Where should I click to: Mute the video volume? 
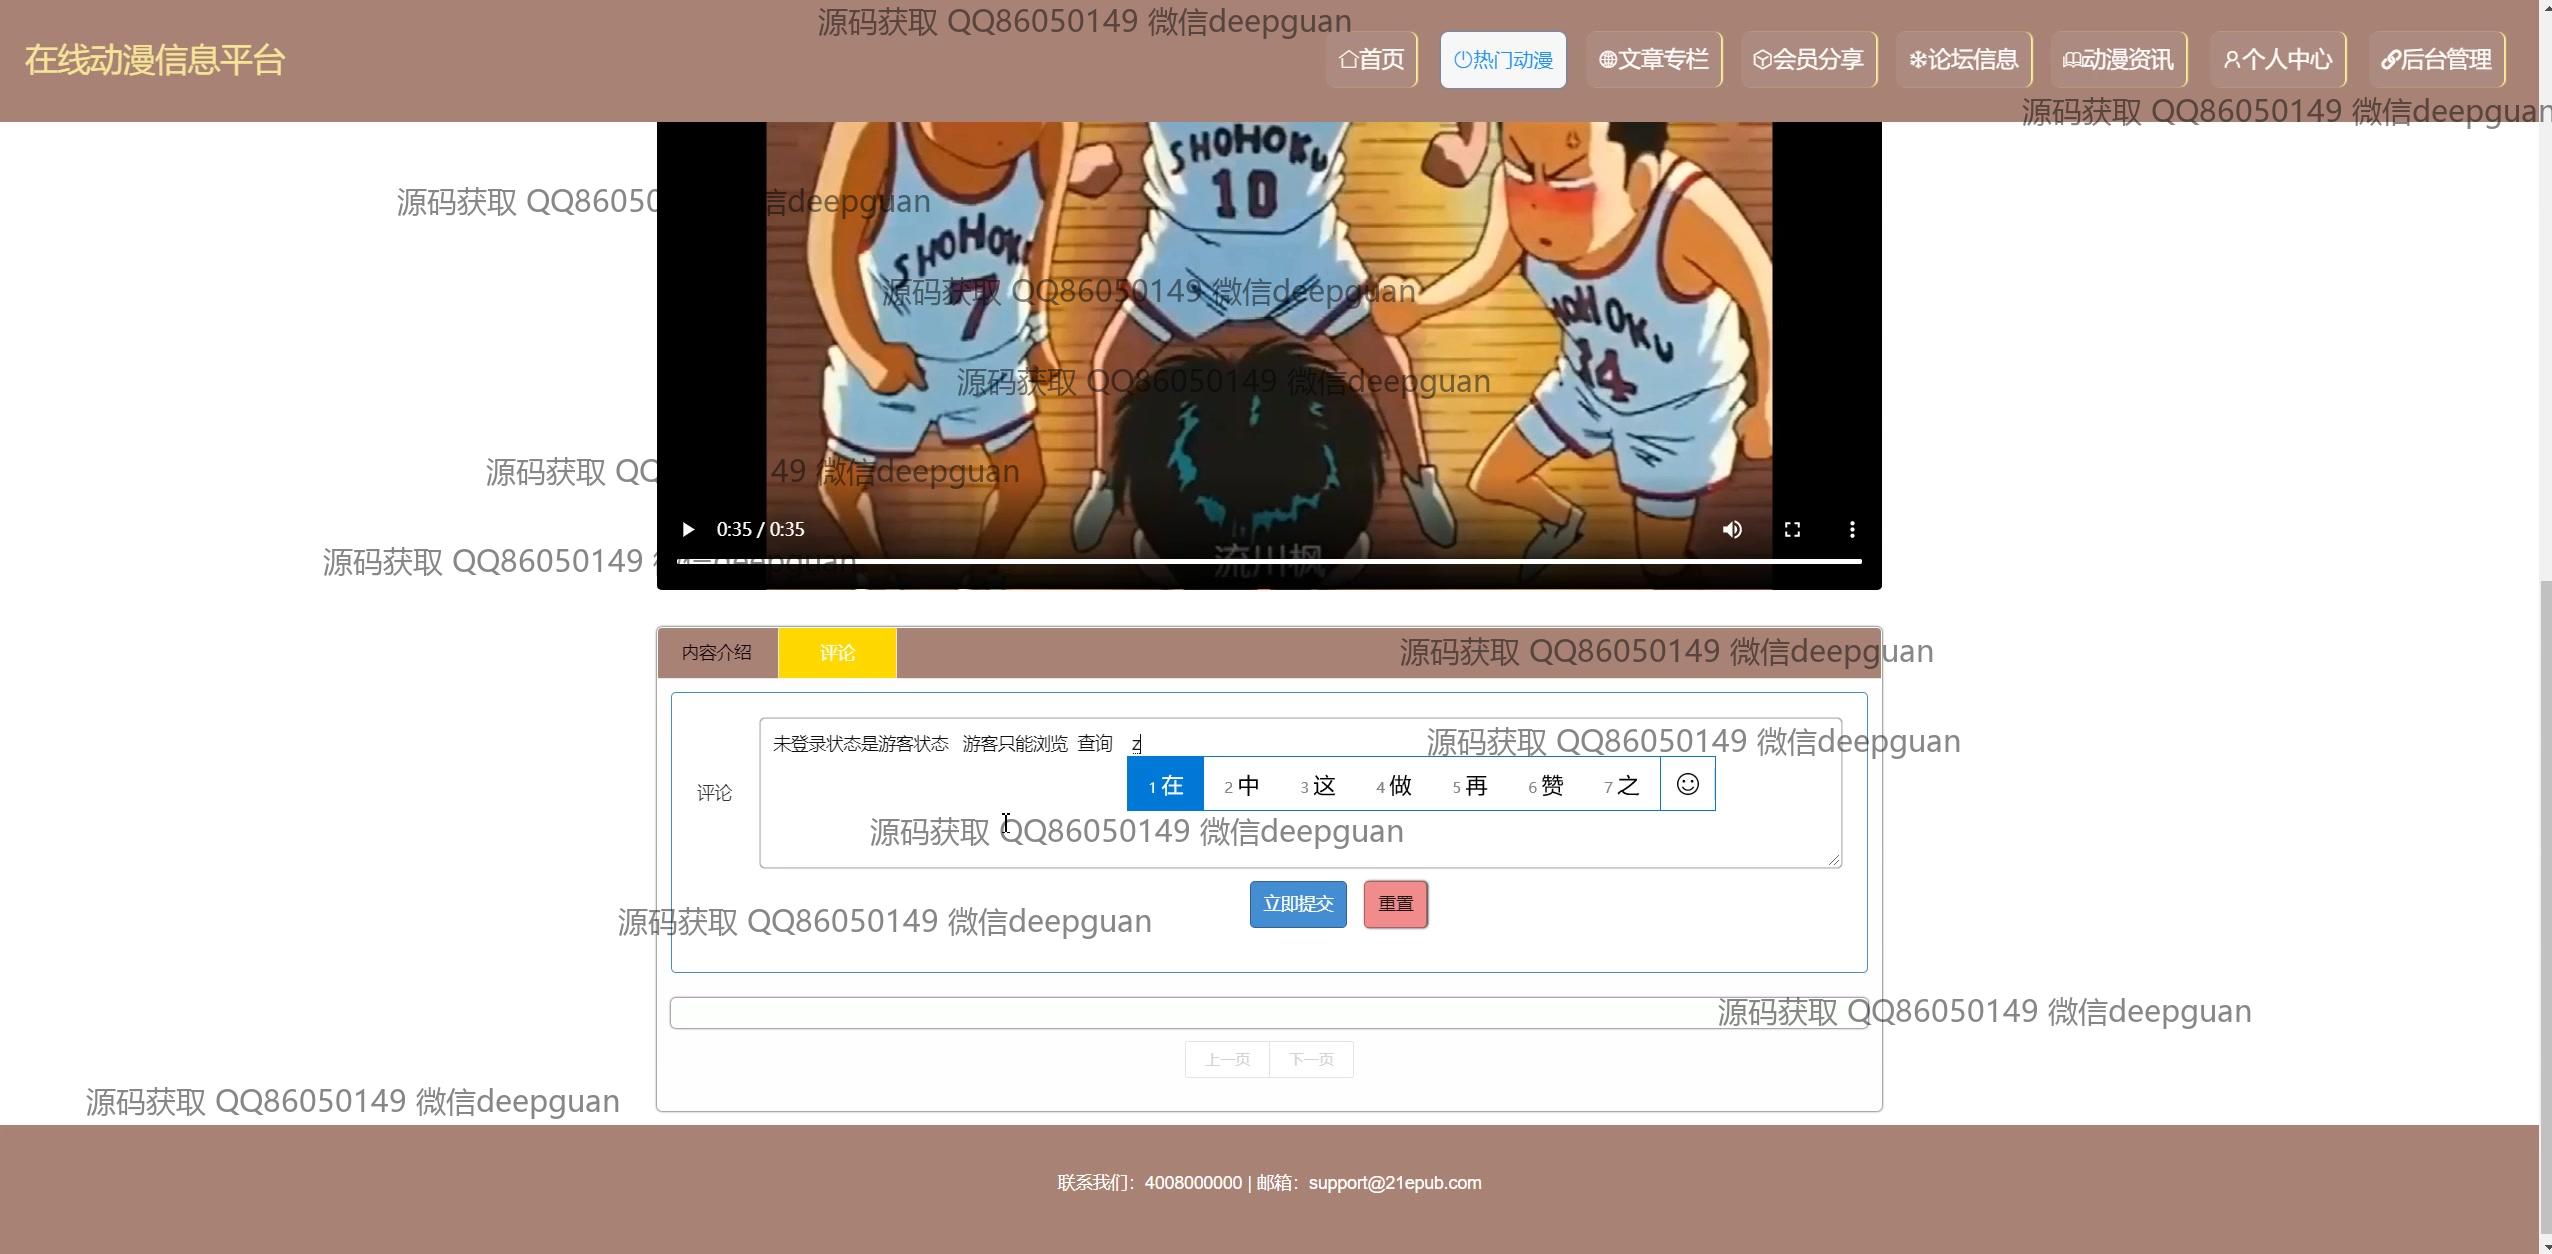(x=1732, y=529)
